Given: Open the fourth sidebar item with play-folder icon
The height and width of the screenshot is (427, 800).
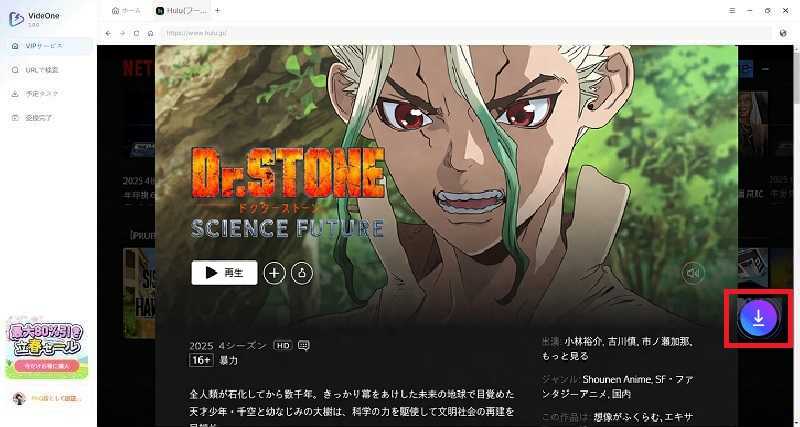Looking at the screenshot, I should pyautogui.click(x=47, y=118).
